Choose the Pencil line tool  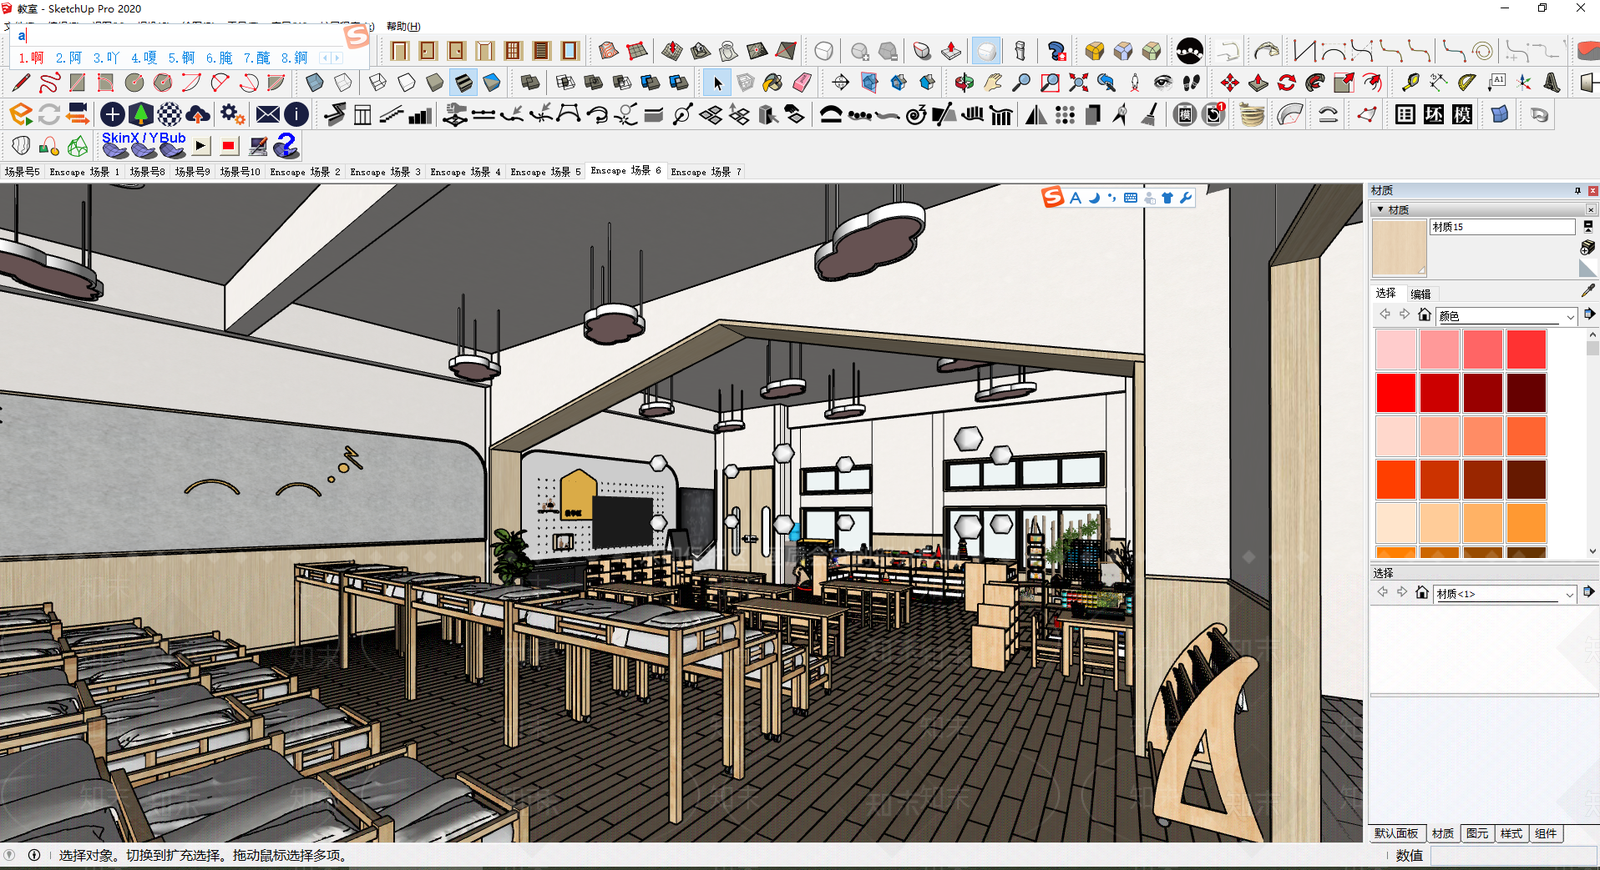21,83
